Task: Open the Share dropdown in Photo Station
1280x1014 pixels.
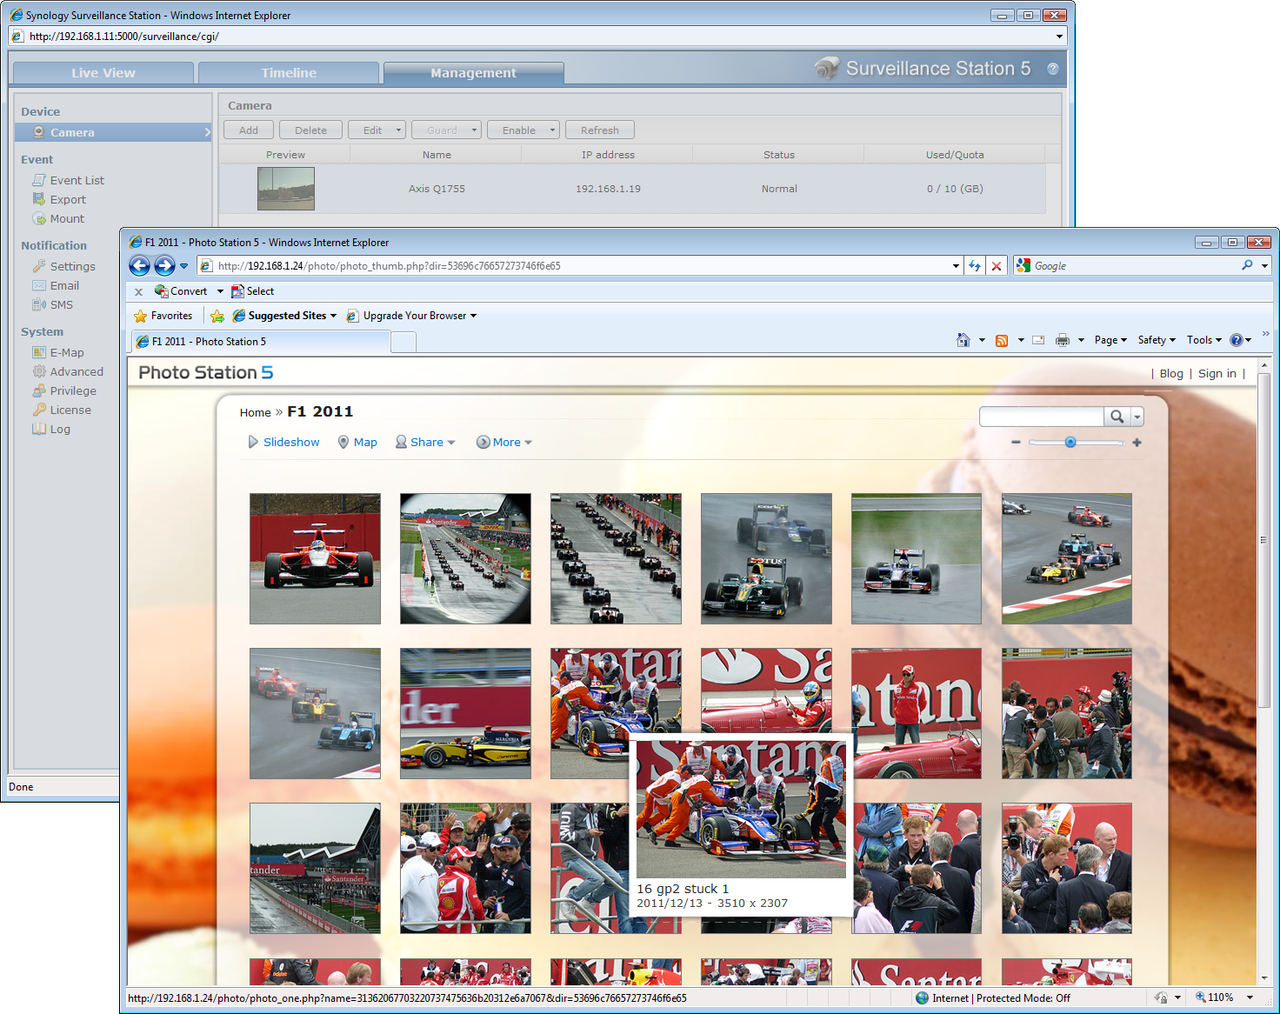Action: [425, 442]
